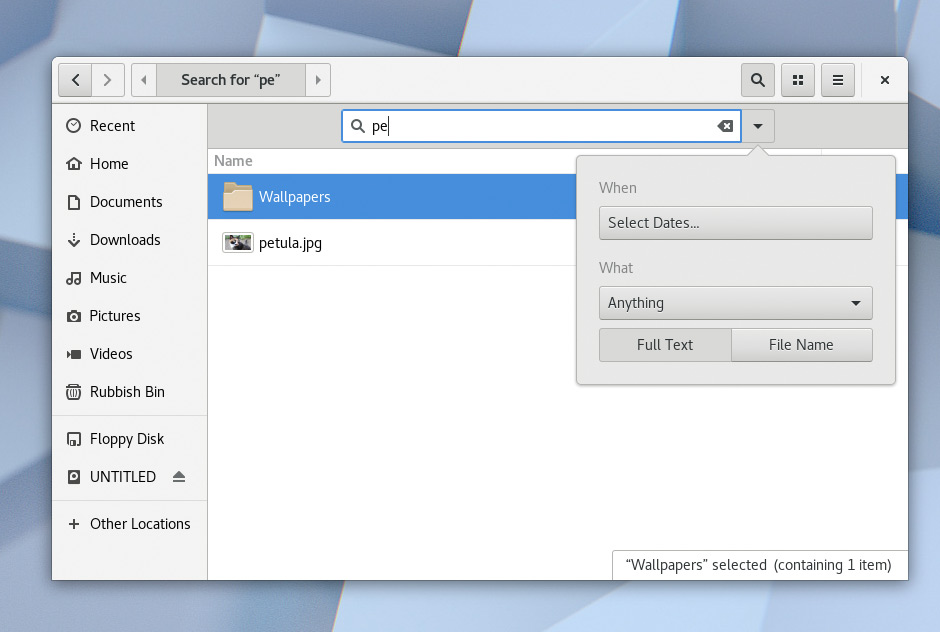Go back with the left arrow button

point(75,80)
